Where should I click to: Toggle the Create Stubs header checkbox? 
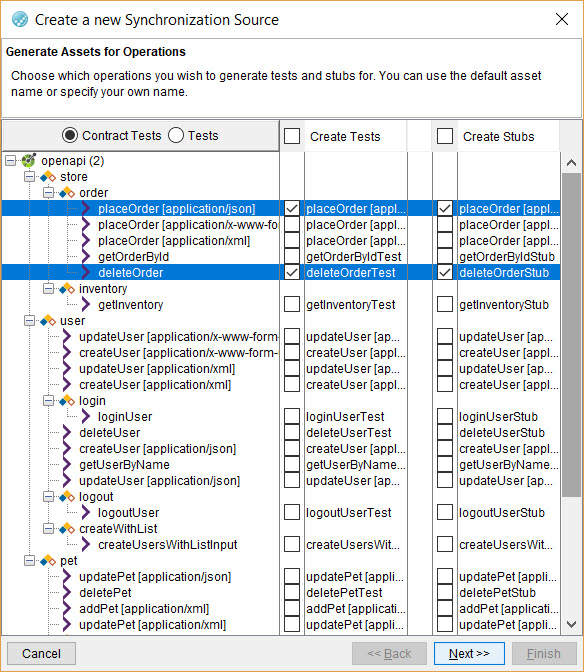tap(445, 136)
